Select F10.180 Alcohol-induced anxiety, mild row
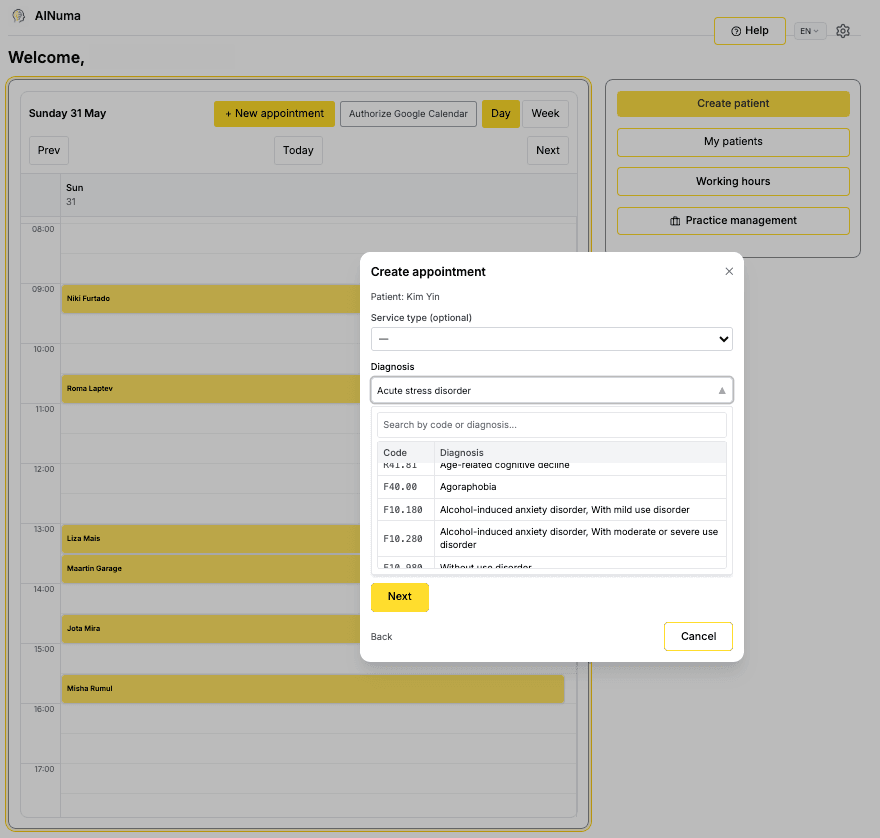The height and width of the screenshot is (838, 880). coord(551,510)
